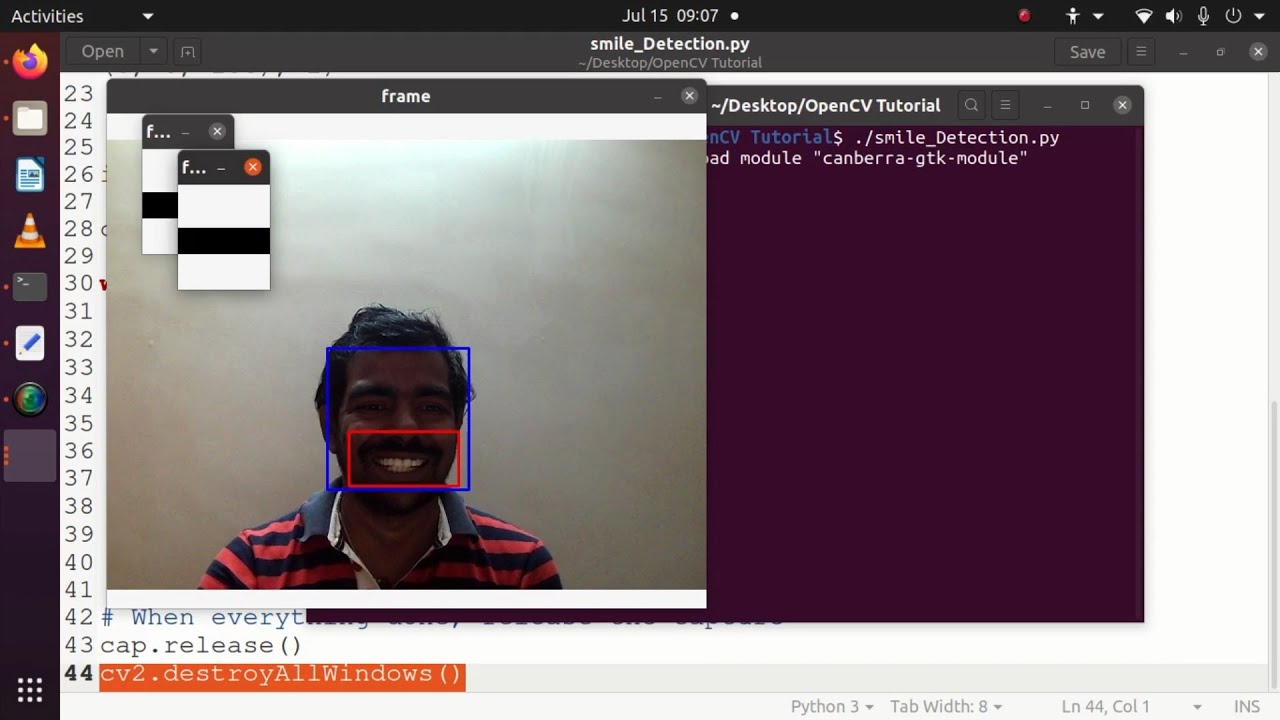Switch to the Text Editor dock icon
Viewport: 1280px width, 720px height.
point(30,343)
